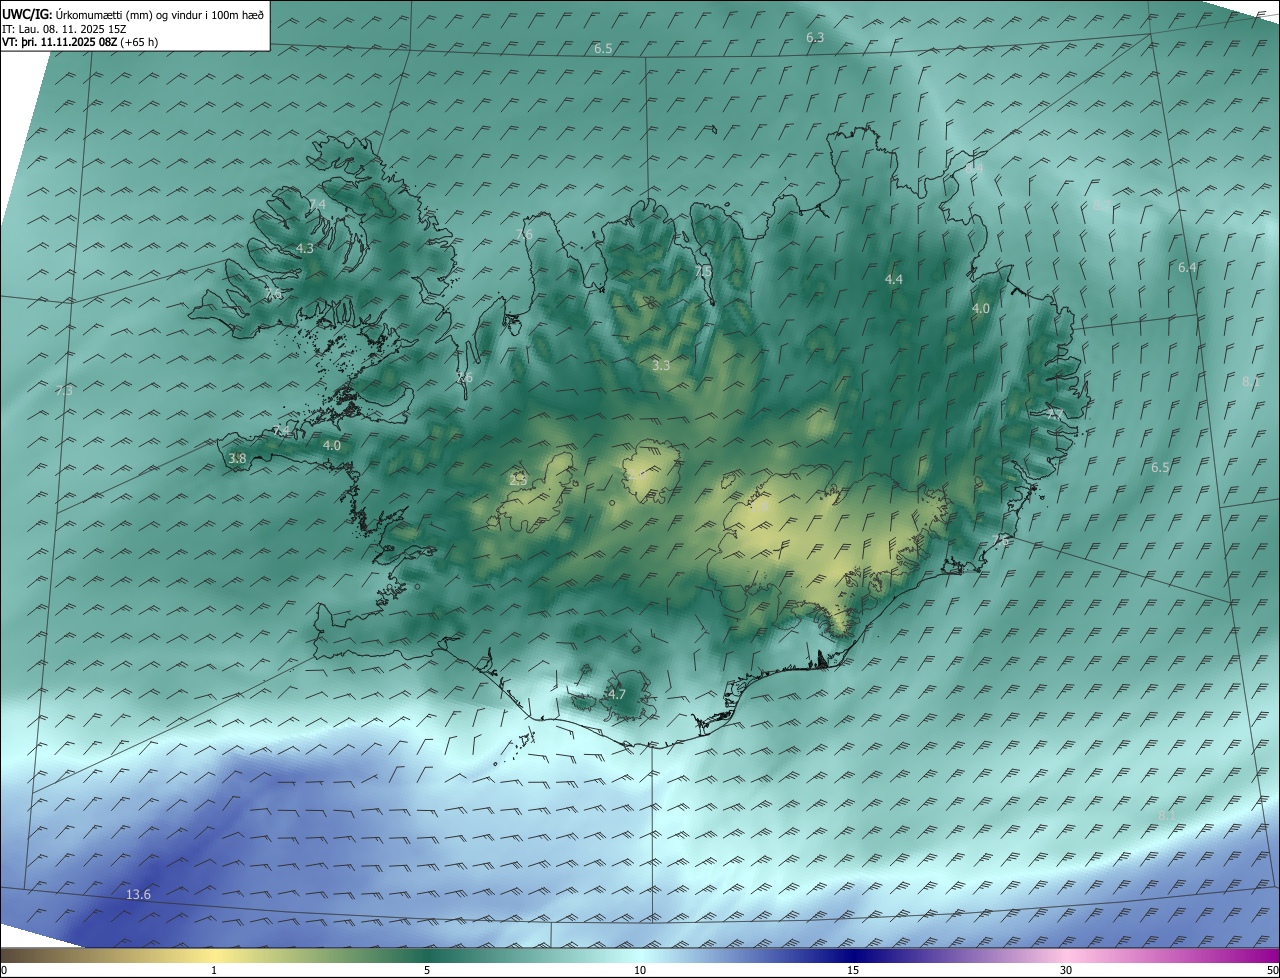Click the 7.5 value label
Screen dimensions: 1280x978
[x=703, y=271]
